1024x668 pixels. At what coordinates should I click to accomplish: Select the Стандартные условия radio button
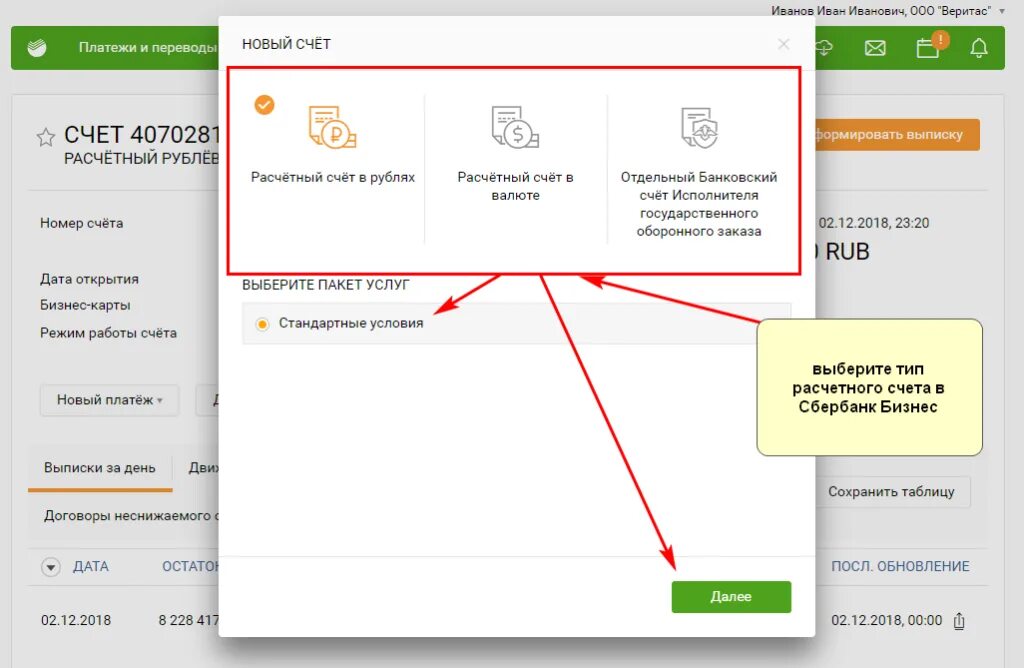[x=262, y=324]
